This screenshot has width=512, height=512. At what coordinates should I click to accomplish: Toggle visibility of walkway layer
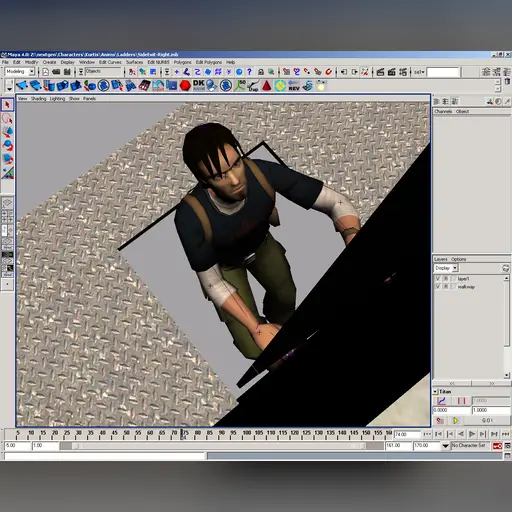438,287
